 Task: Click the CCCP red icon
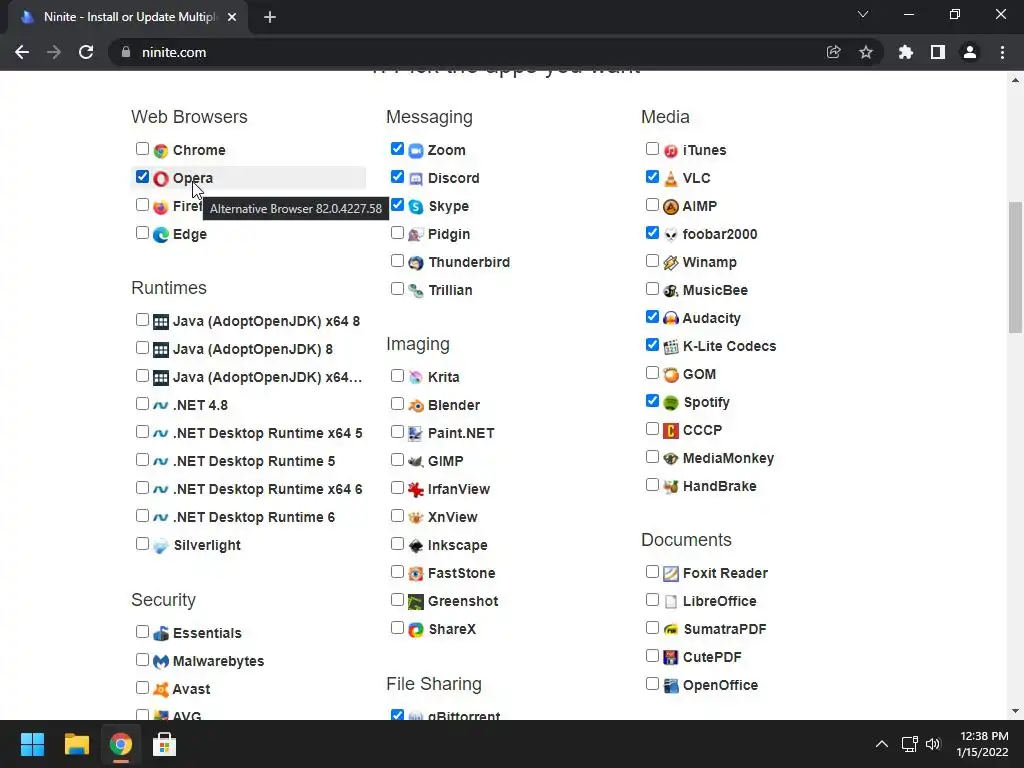(671, 431)
